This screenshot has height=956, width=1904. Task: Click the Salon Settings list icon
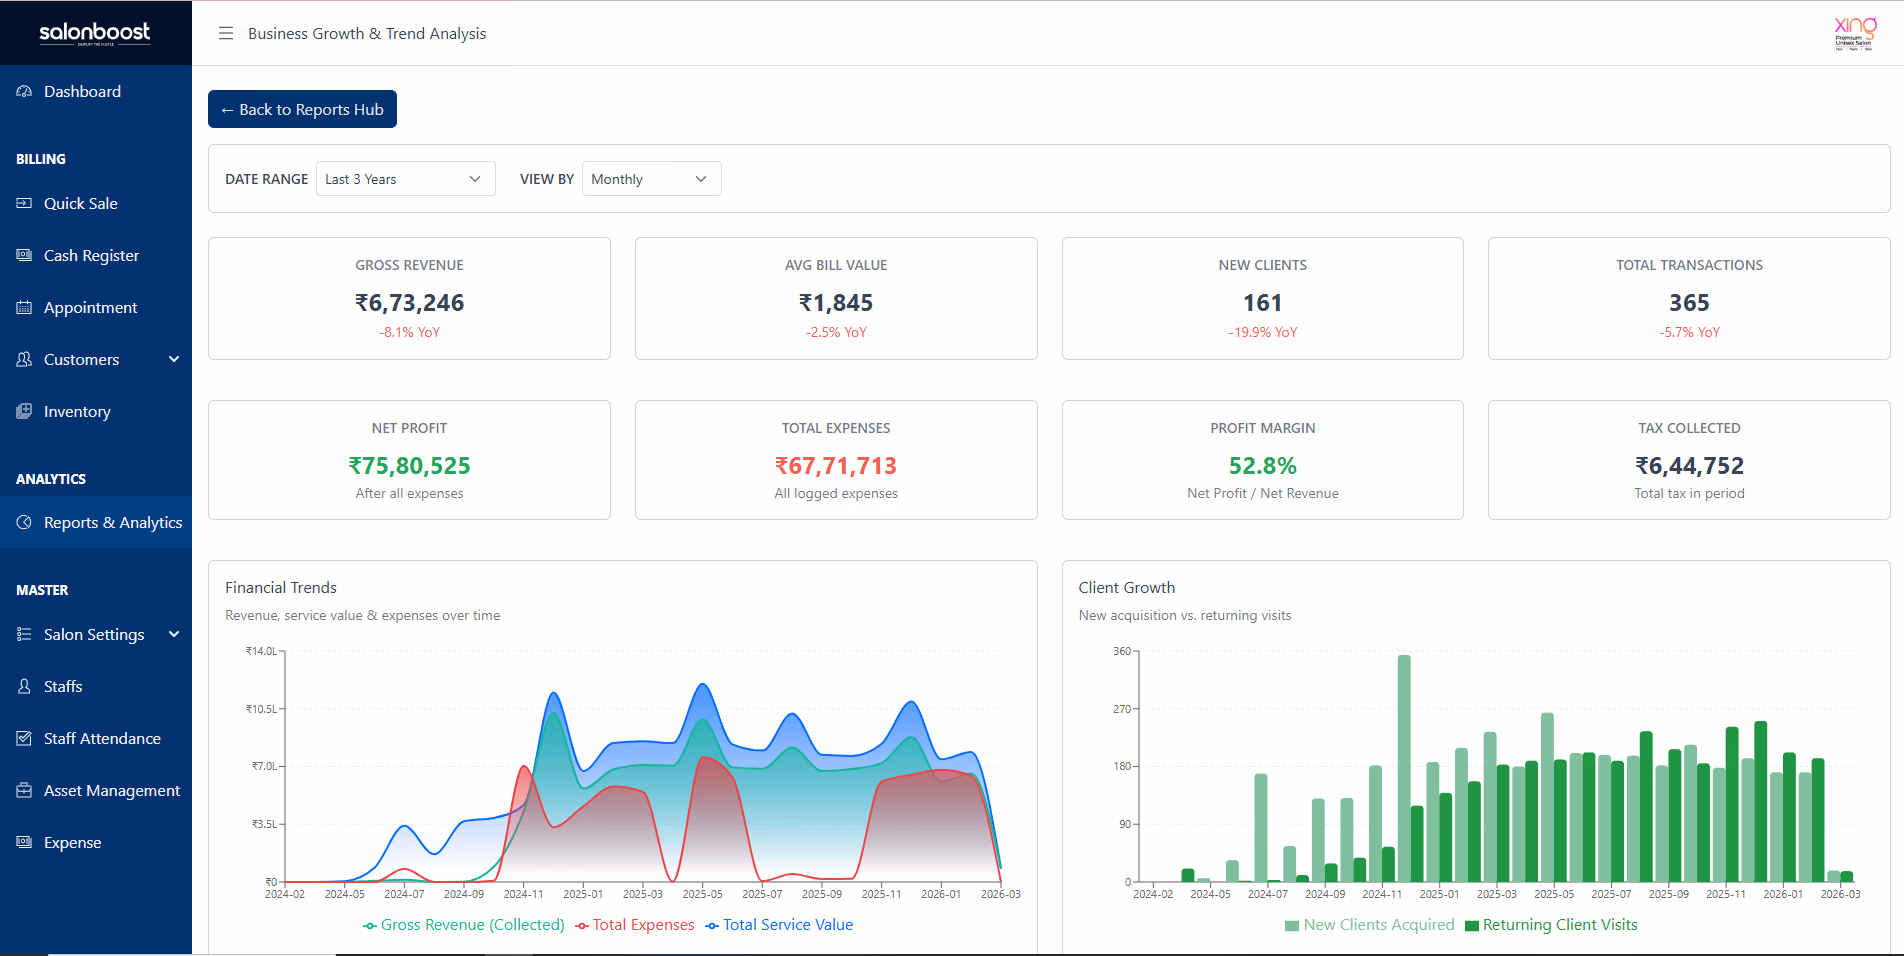pos(24,634)
